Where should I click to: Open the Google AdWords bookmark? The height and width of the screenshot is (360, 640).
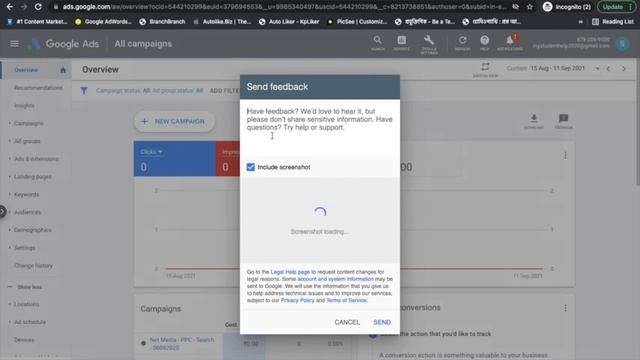[103, 22]
